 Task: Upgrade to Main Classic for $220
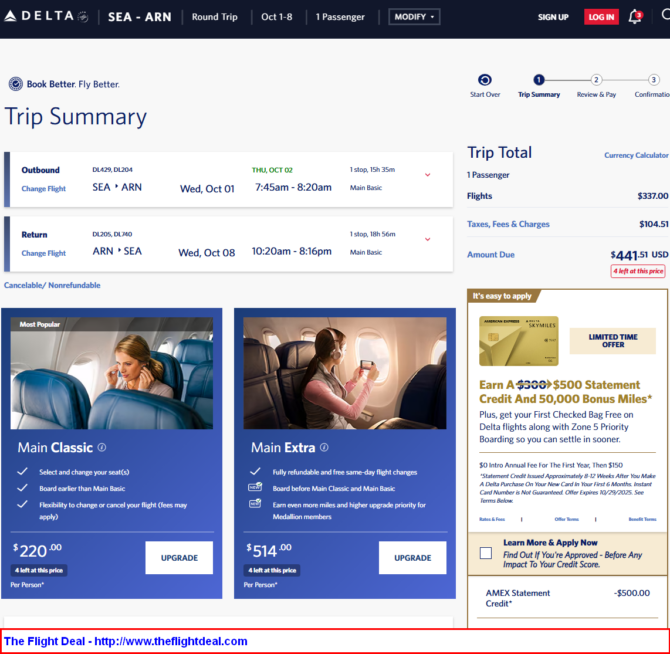tap(179, 558)
